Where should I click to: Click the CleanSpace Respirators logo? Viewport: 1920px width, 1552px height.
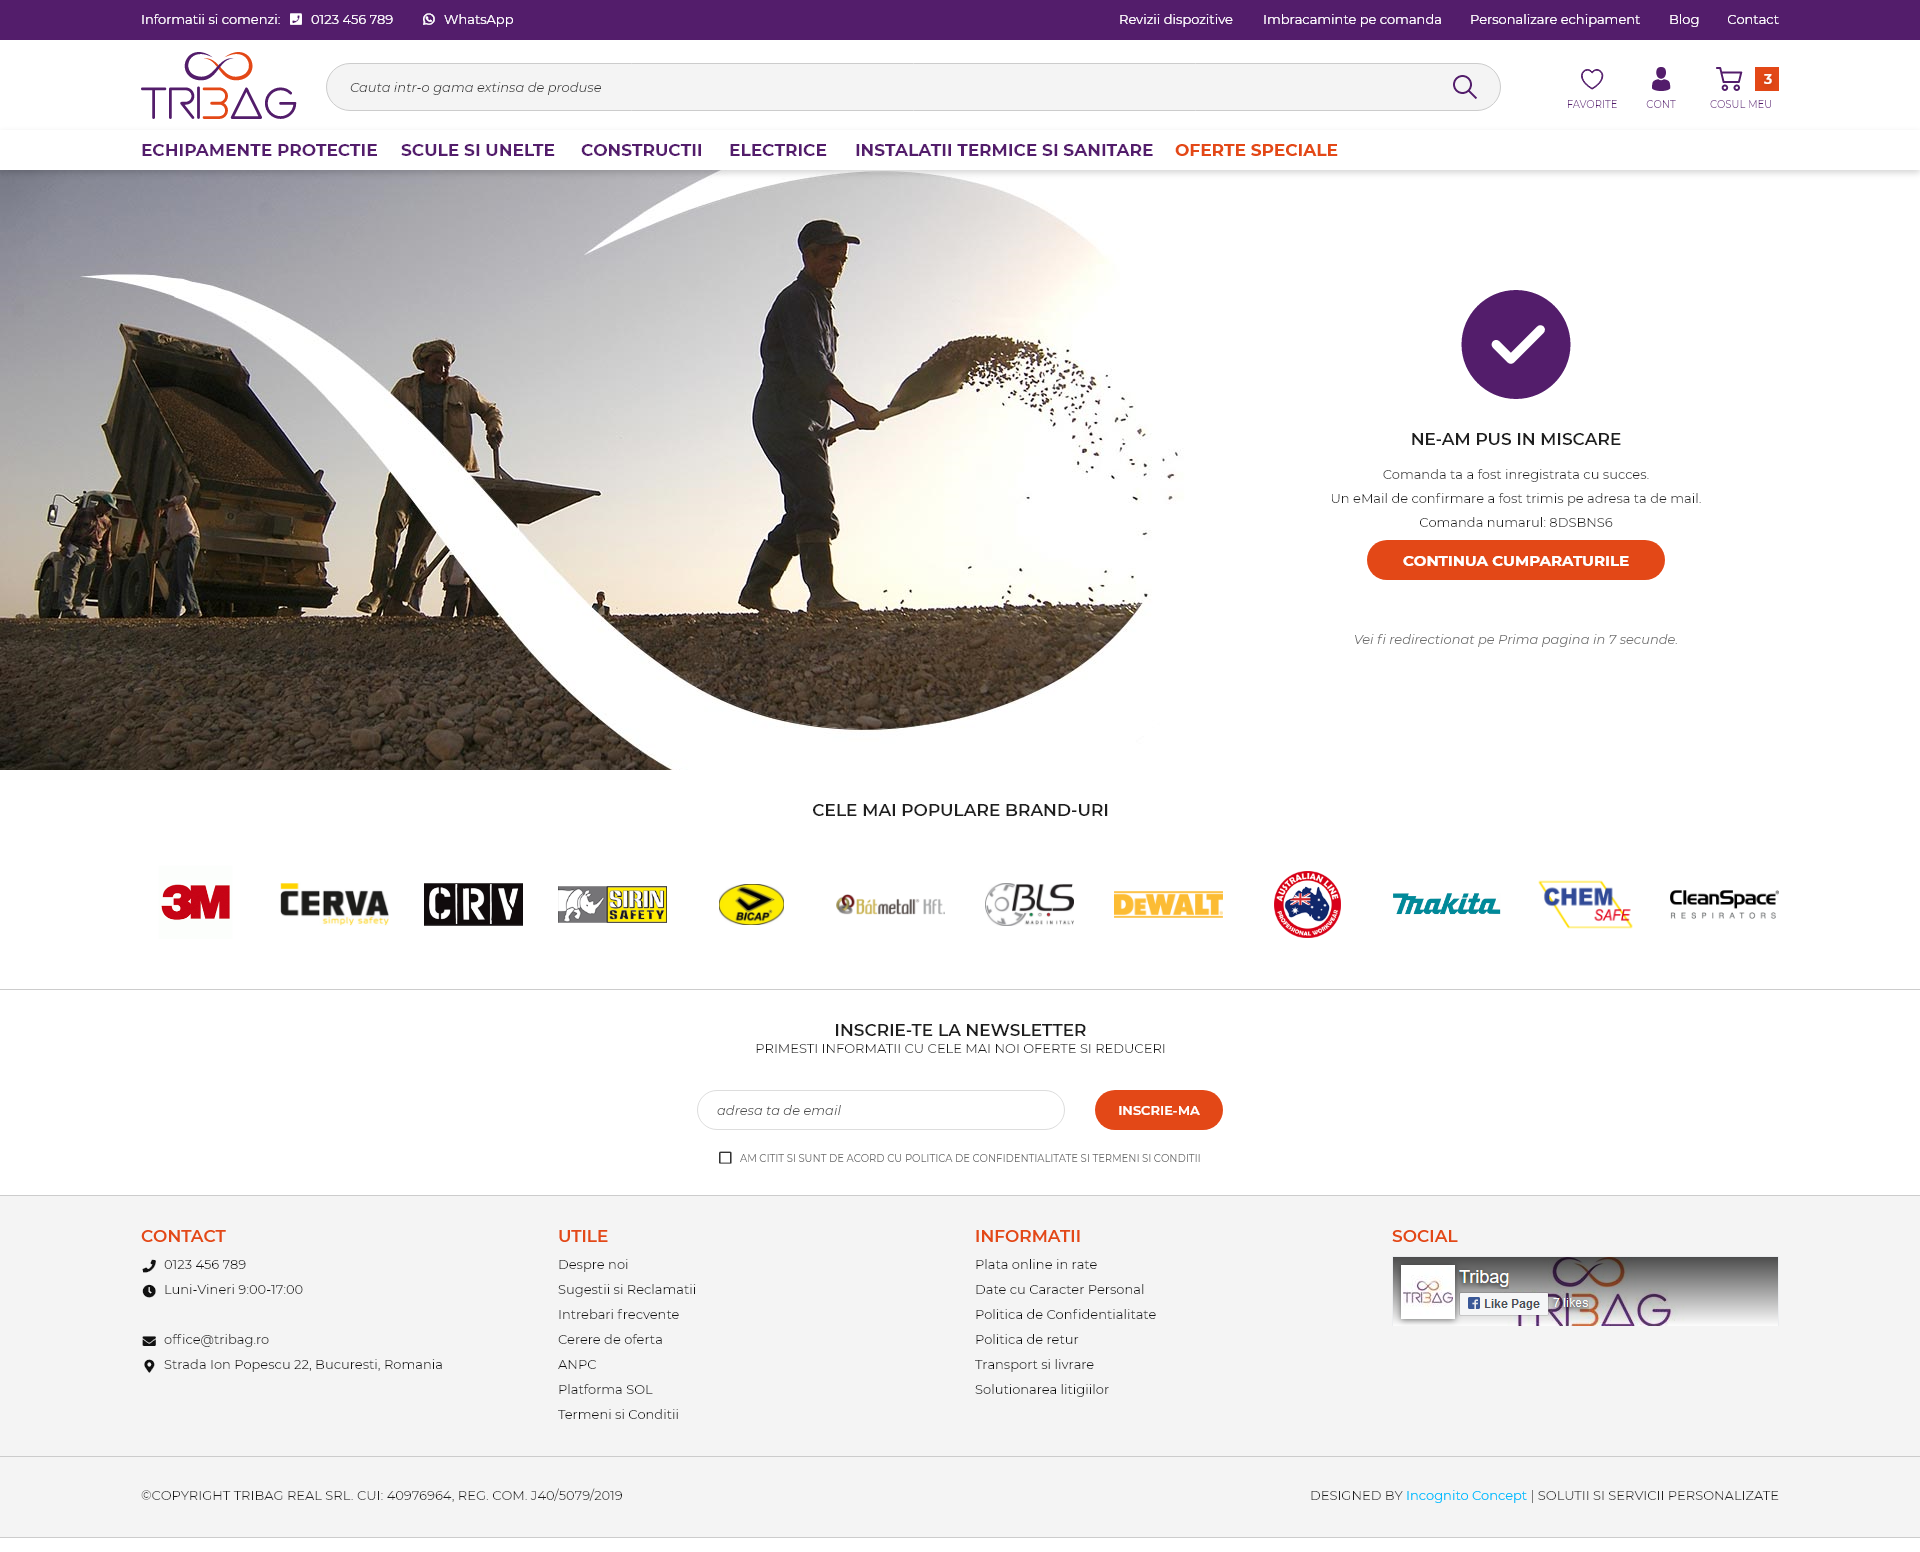1722,903
